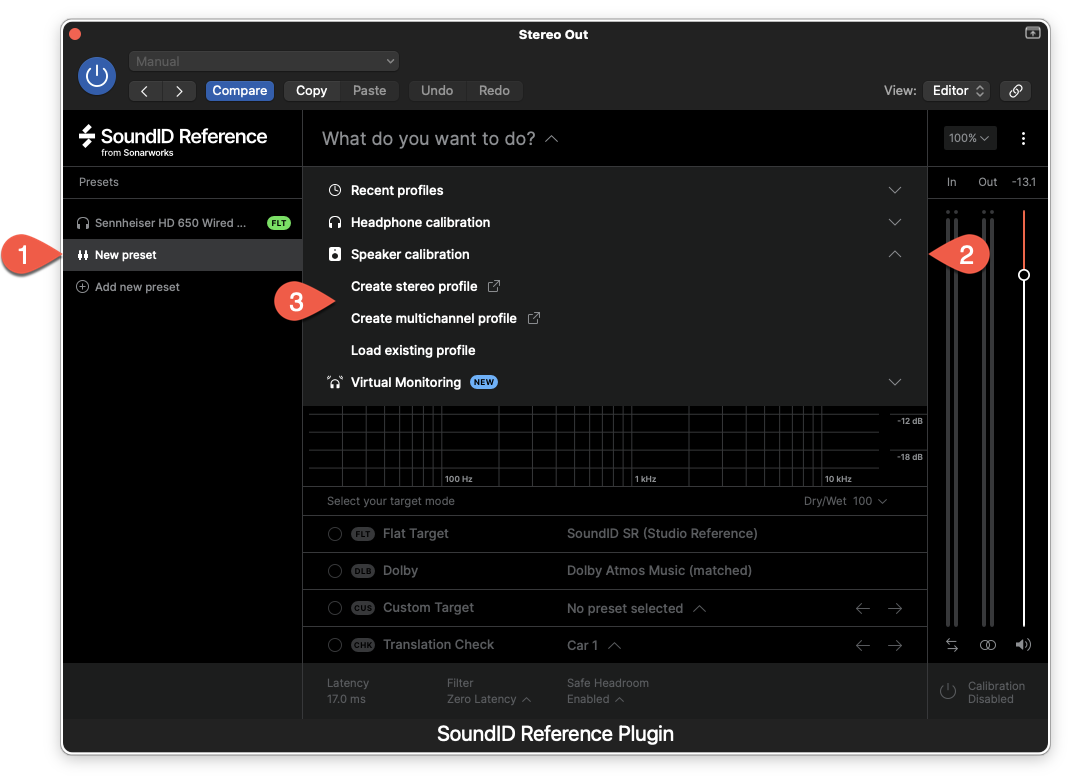
Task: Open the three-dot options menu
Action: [x=1023, y=138]
